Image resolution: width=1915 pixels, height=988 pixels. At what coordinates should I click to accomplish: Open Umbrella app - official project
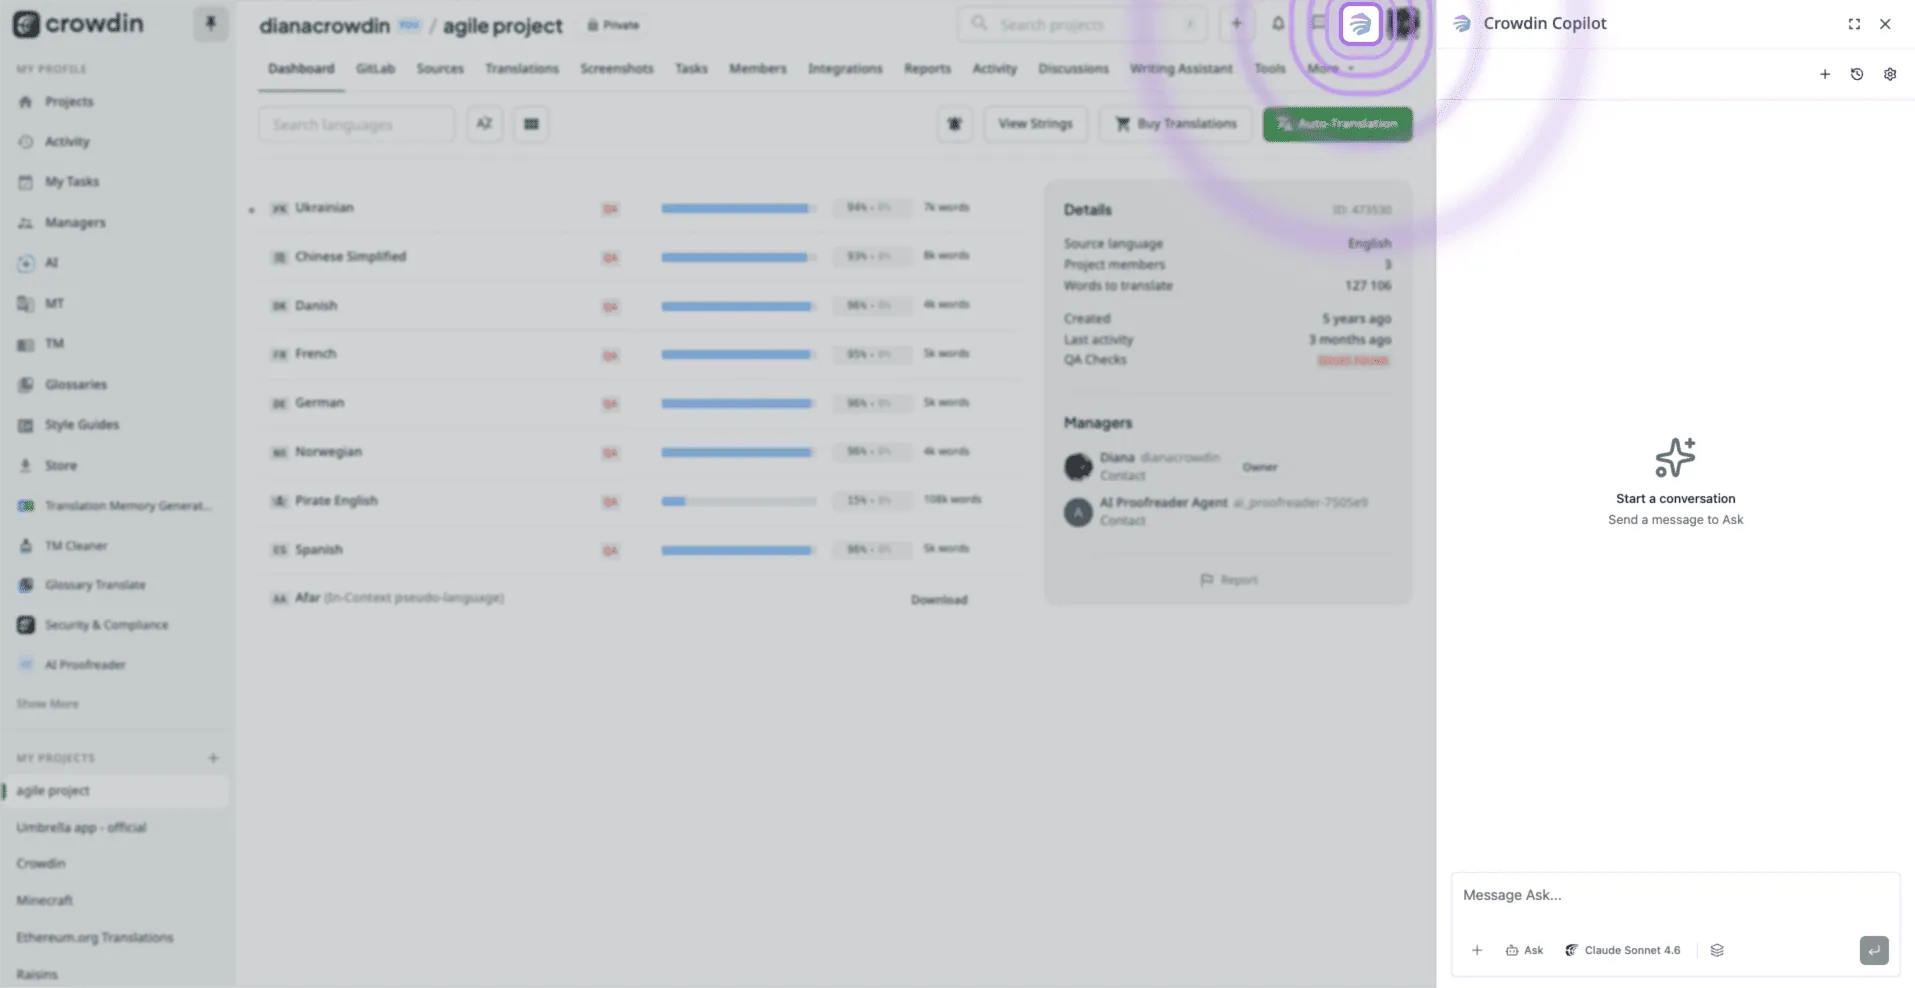(x=81, y=828)
